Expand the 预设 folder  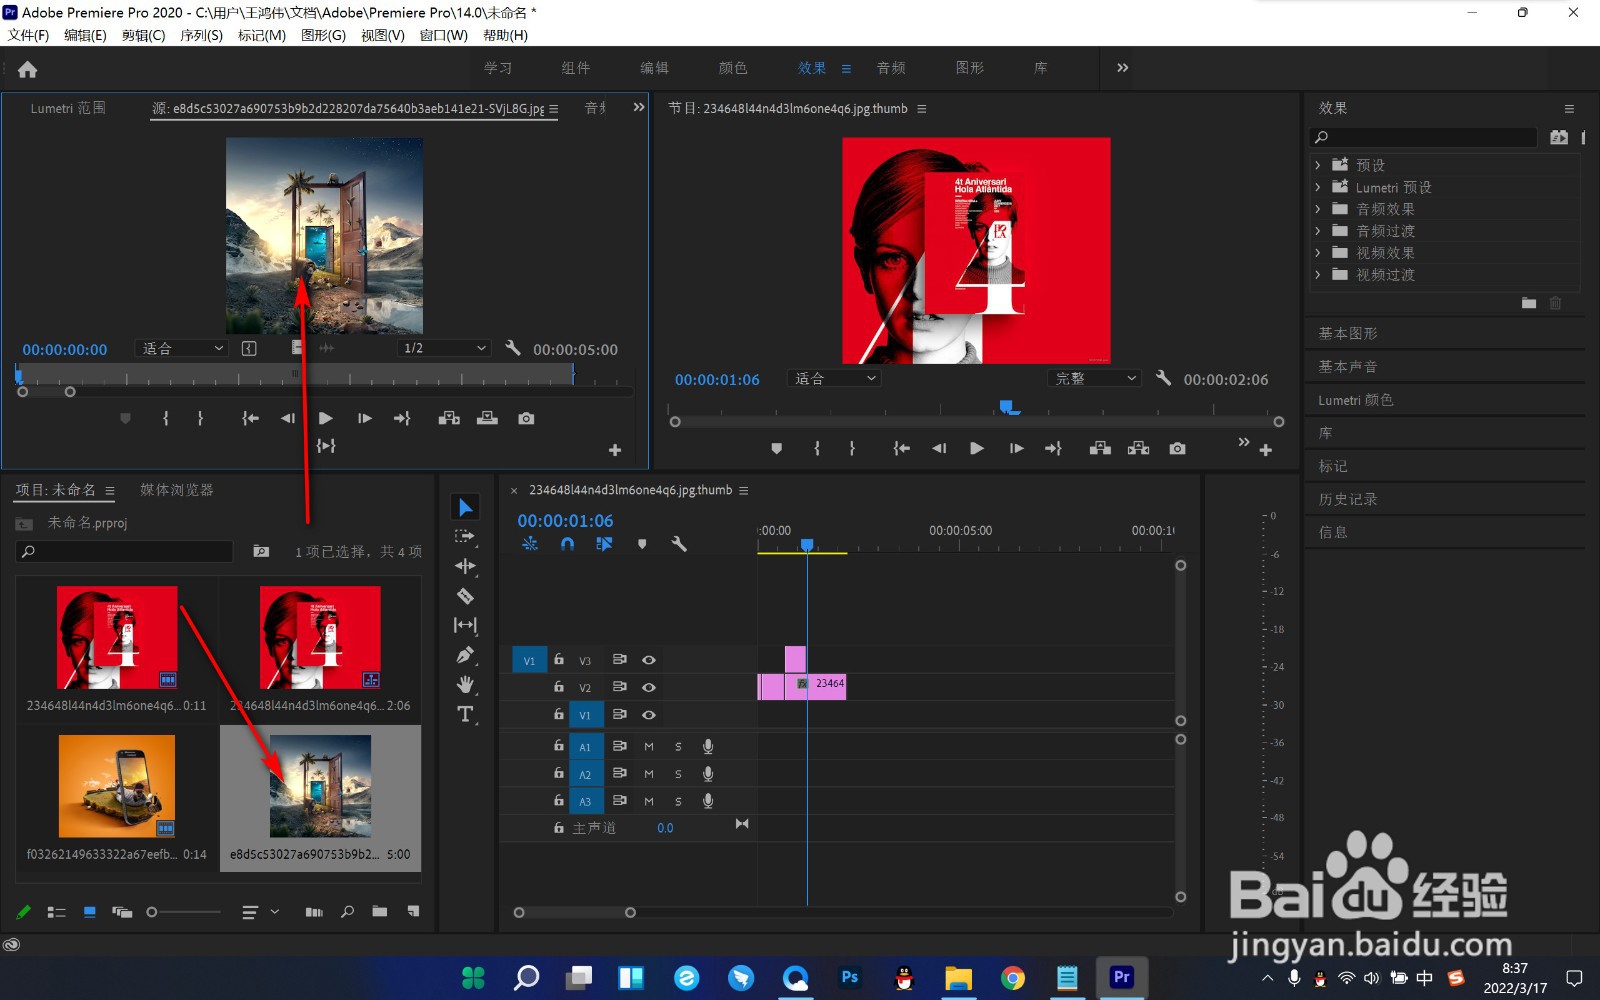pyautogui.click(x=1318, y=165)
